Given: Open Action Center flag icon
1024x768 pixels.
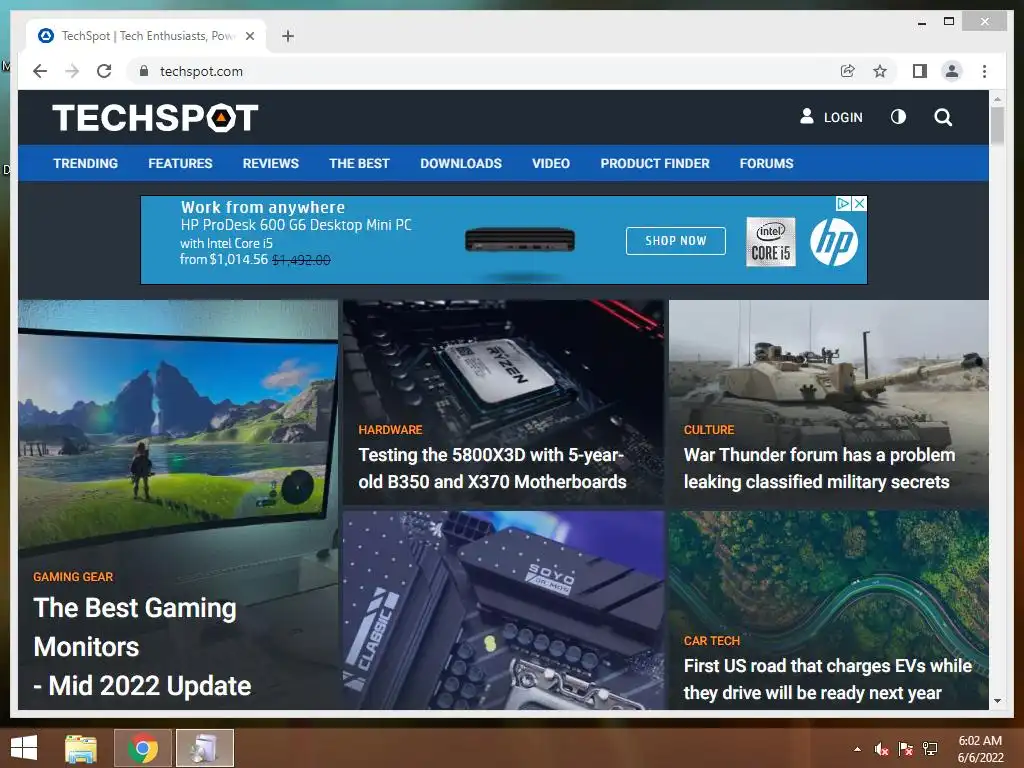Looking at the screenshot, I should point(905,749).
